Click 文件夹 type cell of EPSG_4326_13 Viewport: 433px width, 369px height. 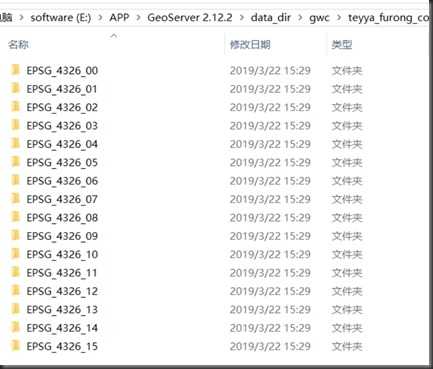tap(347, 310)
